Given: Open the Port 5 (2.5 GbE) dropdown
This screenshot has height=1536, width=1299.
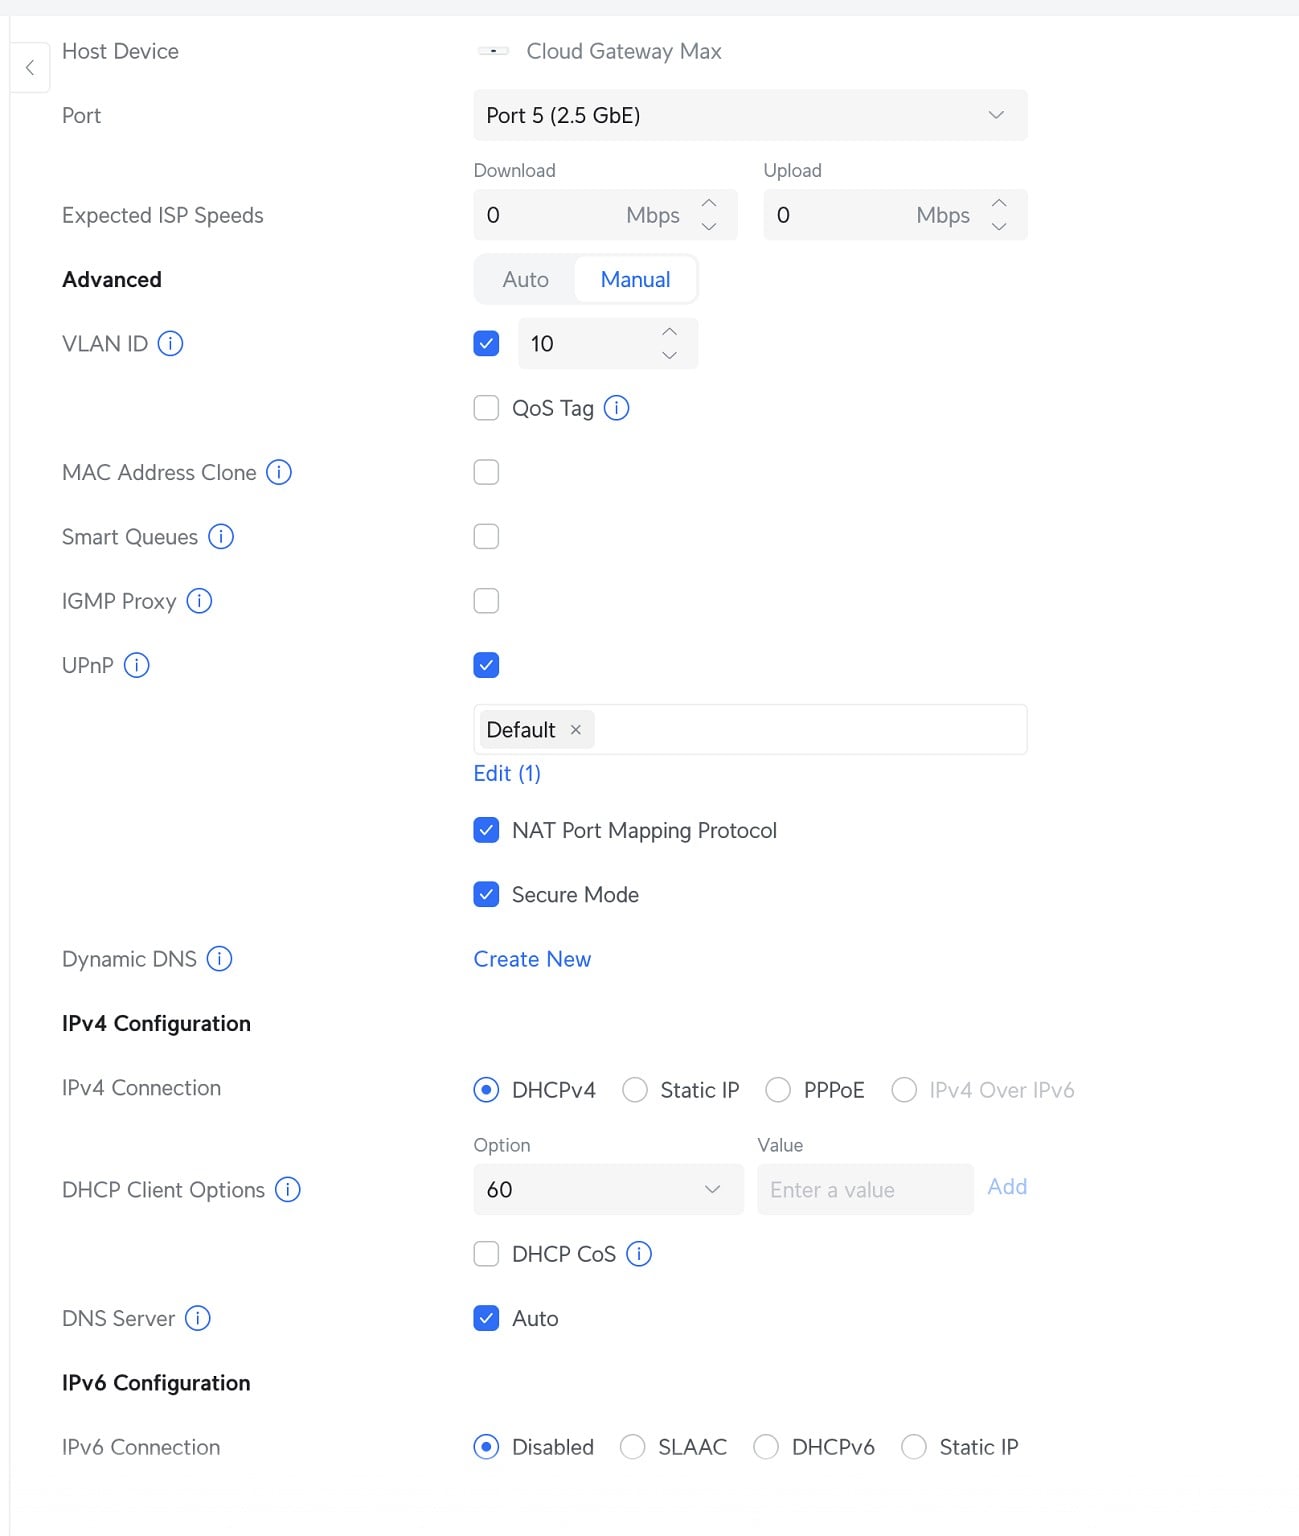Looking at the screenshot, I should coord(750,115).
